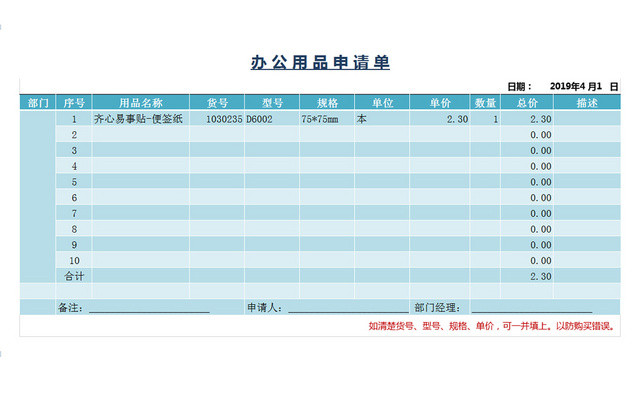Select the 单位 column header

(x=382, y=102)
